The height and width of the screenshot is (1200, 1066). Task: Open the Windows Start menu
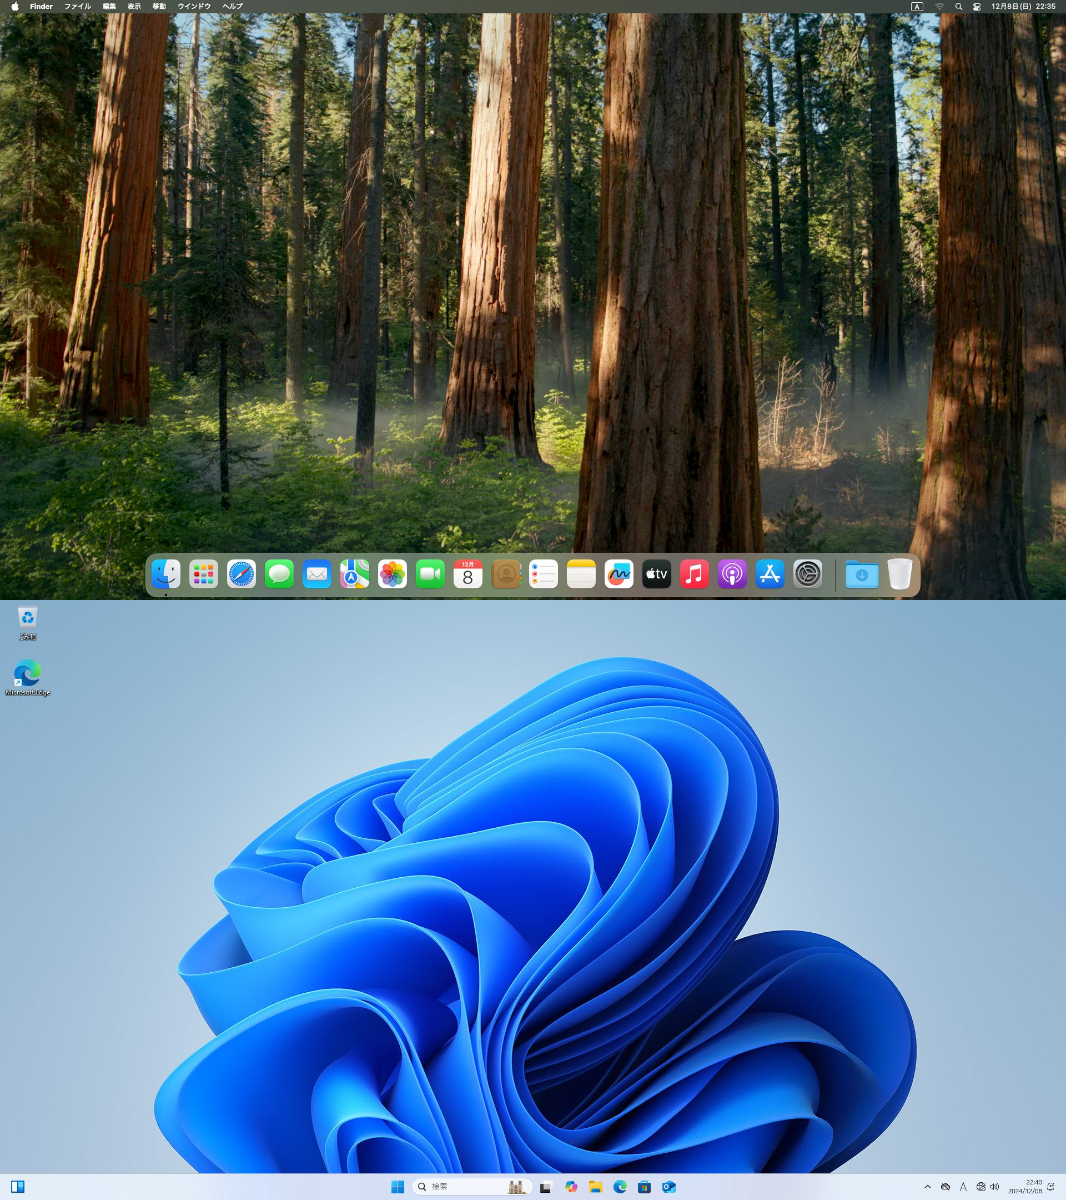tap(397, 1187)
